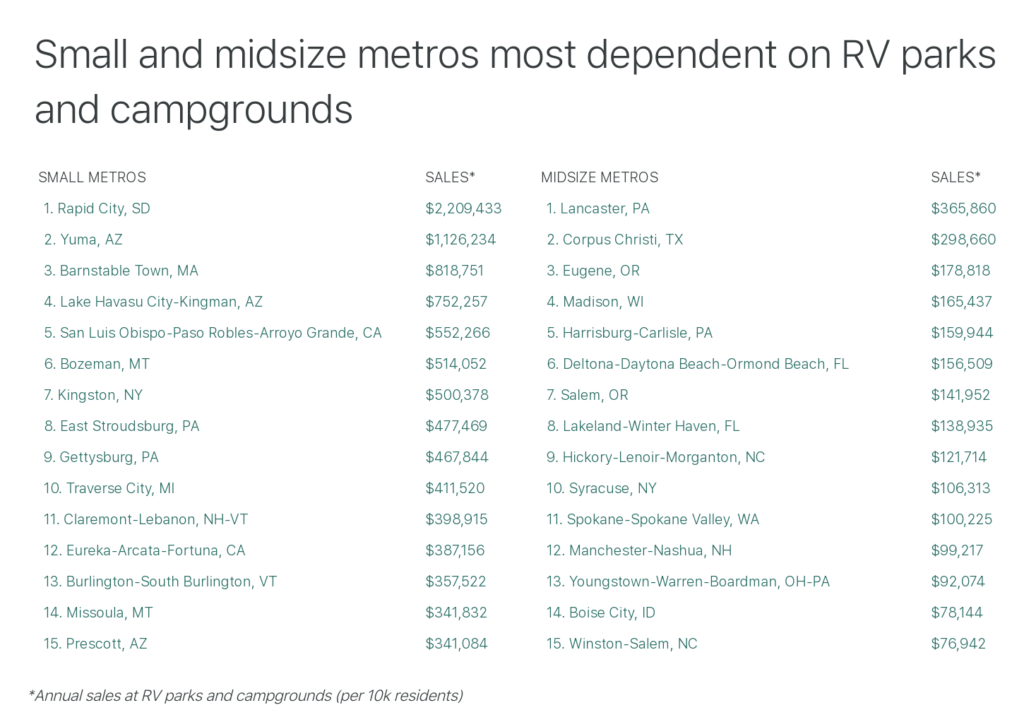Screen dimensions: 1024x715
Task: Click the value $477,469
Action: (x=456, y=426)
